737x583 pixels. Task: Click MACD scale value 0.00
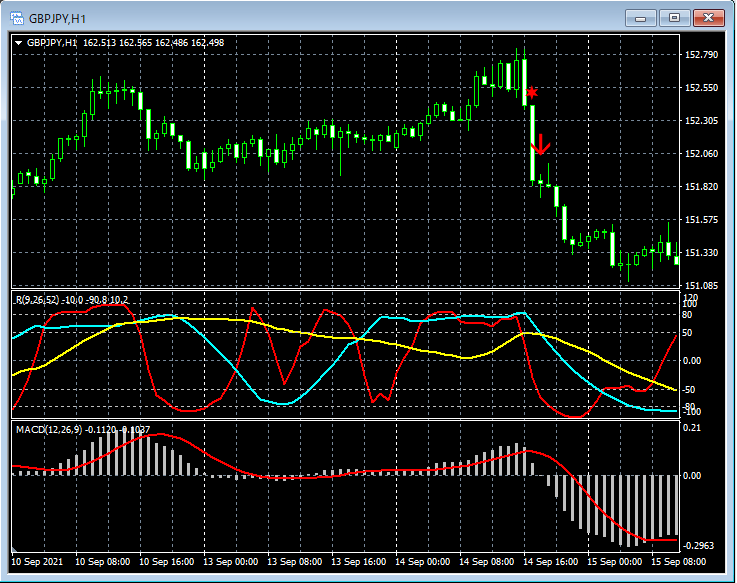pos(692,476)
